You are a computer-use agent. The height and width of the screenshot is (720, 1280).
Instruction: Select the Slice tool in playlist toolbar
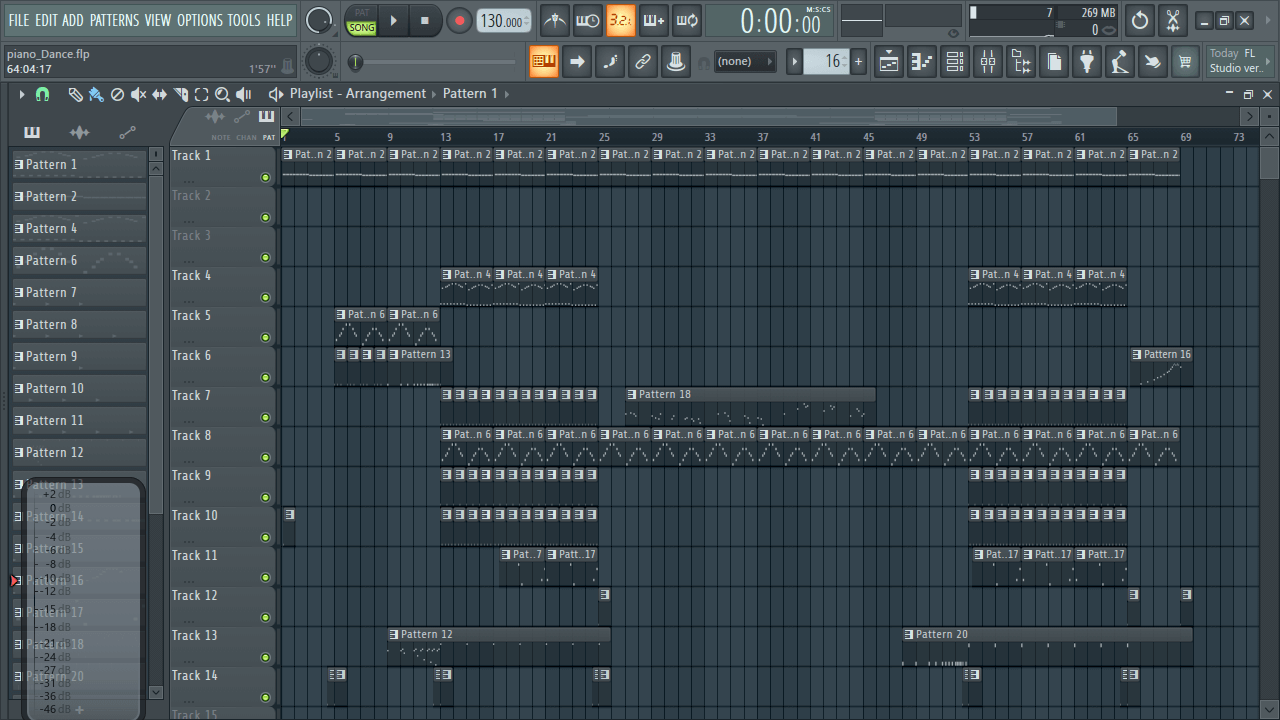pos(181,94)
